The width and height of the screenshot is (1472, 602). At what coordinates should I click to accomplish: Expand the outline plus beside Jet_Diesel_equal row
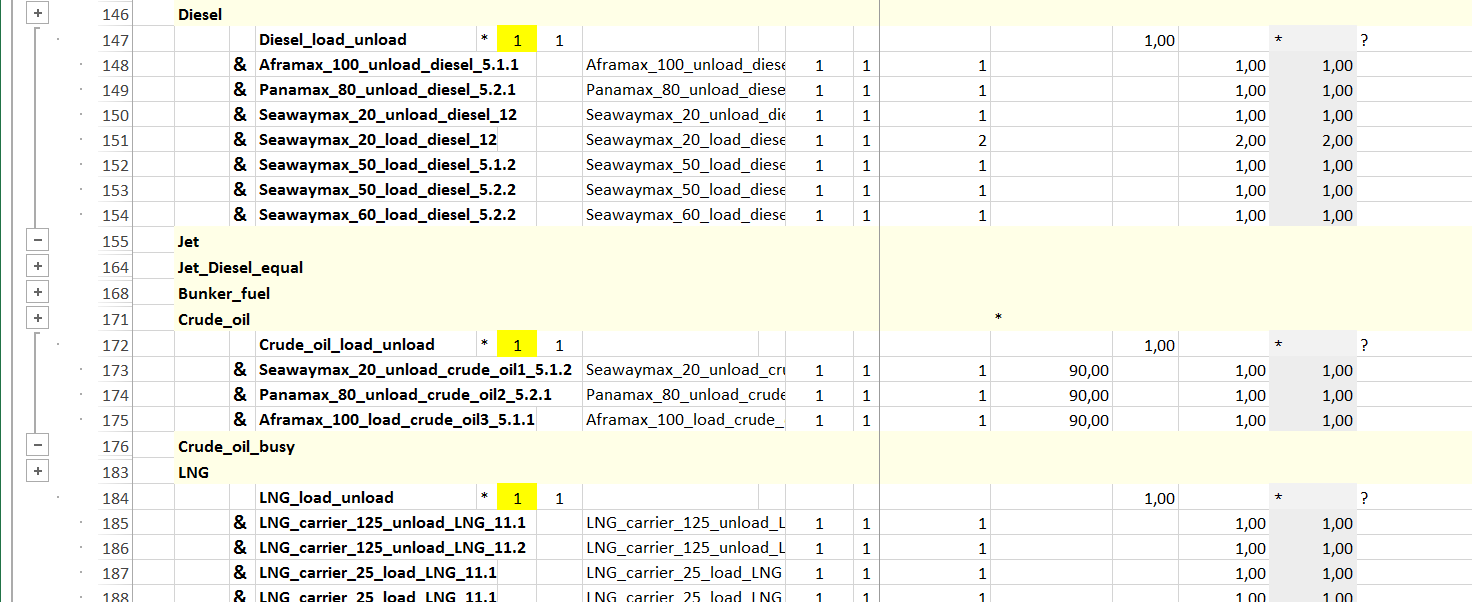tap(37, 267)
